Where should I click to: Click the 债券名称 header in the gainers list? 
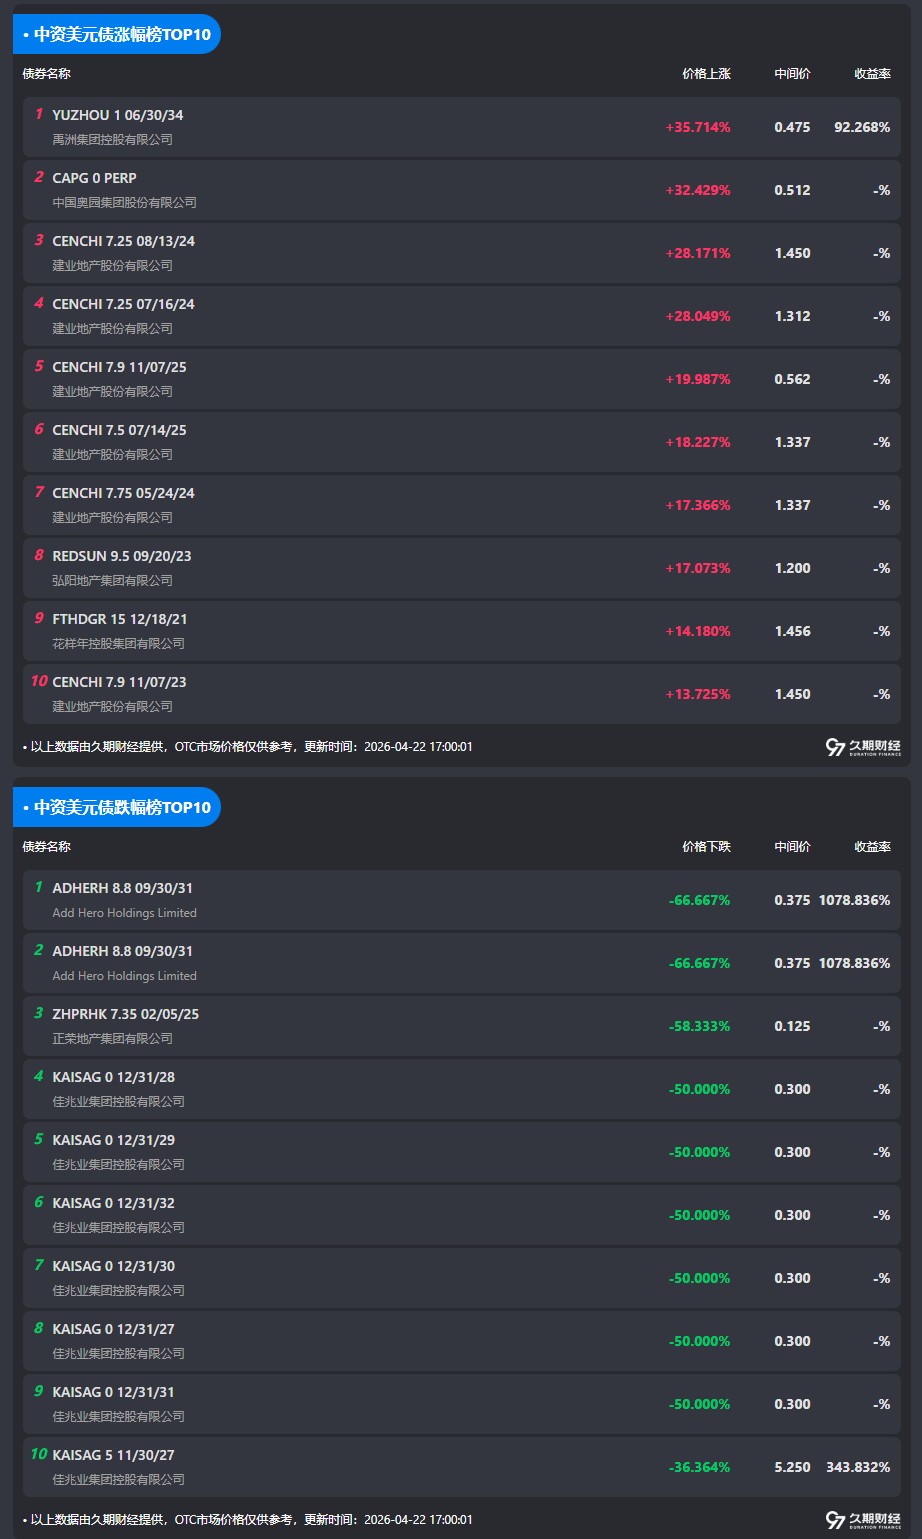tap(47, 74)
